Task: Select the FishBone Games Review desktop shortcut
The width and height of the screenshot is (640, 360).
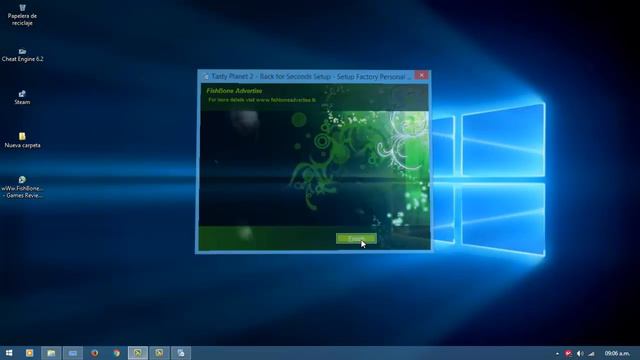Action: coord(22,187)
